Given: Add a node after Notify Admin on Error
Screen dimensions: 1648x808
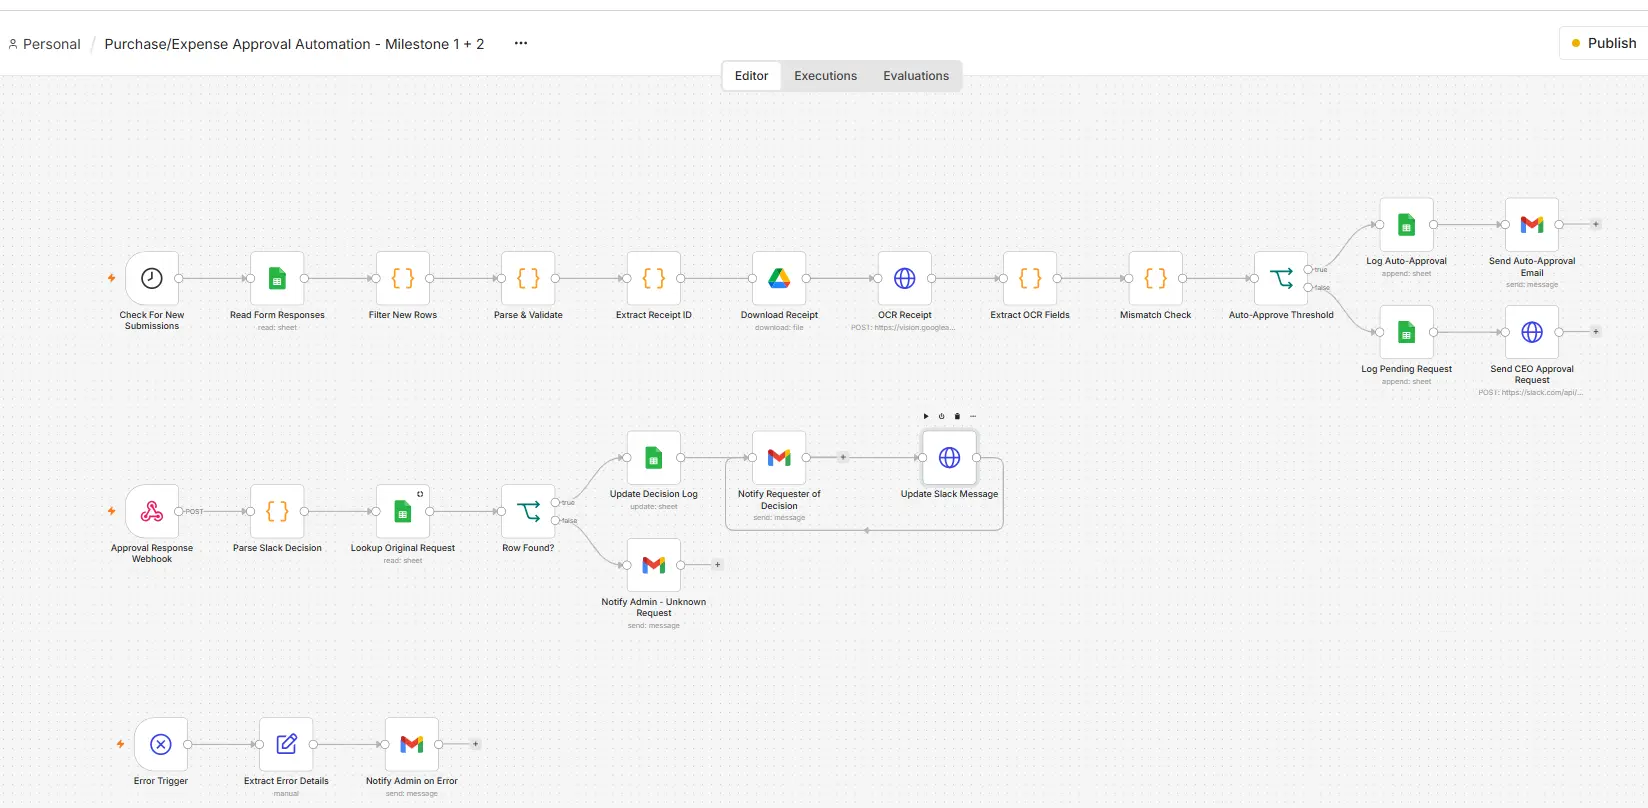Looking at the screenshot, I should [x=476, y=744].
